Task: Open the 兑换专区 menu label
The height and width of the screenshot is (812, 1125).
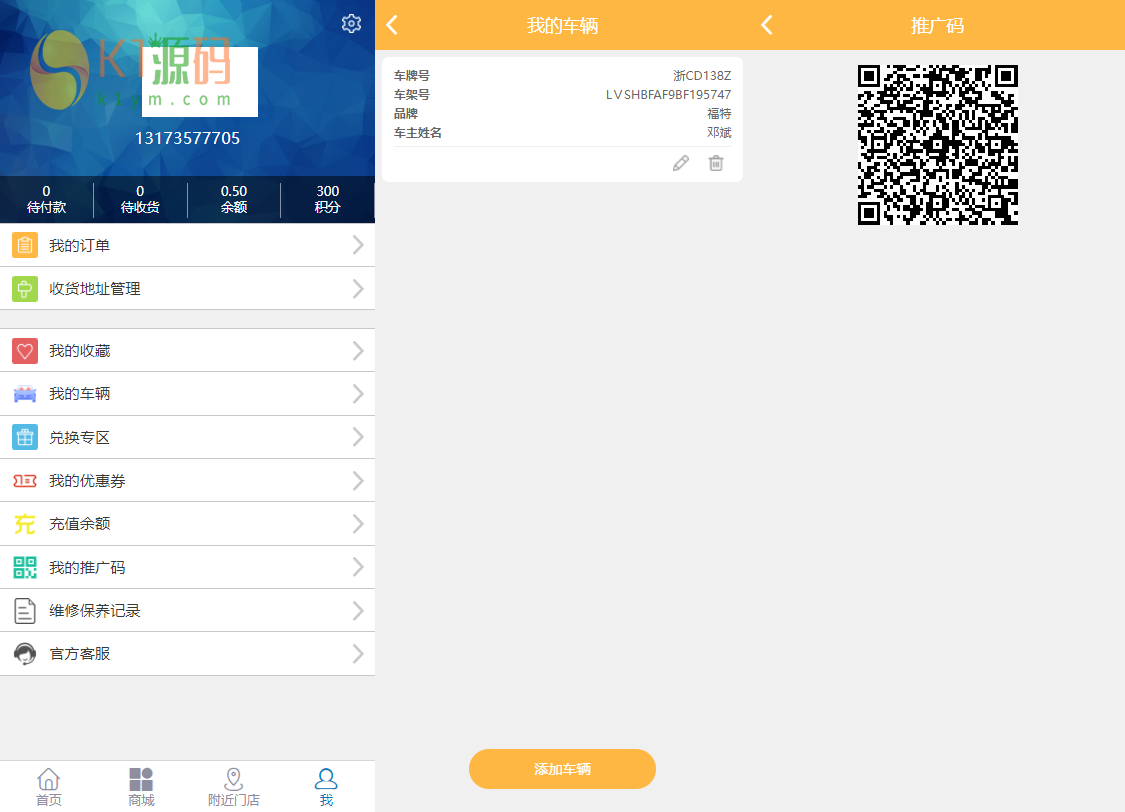Action: [x=80, y=438]
